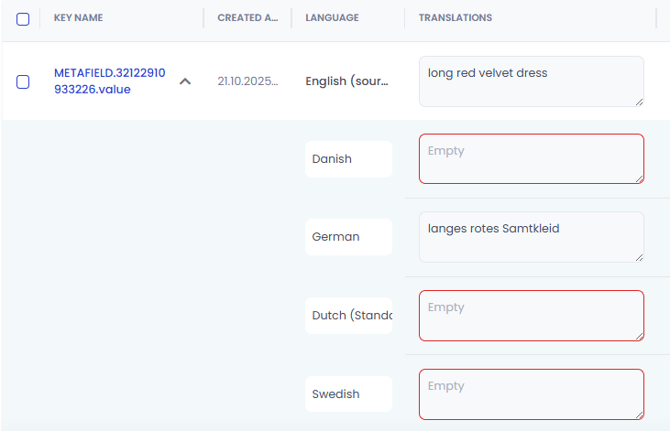Screen dimensions: 670x431
Task: Sort by the KEY NAME column header
Action: click(78, 18)
